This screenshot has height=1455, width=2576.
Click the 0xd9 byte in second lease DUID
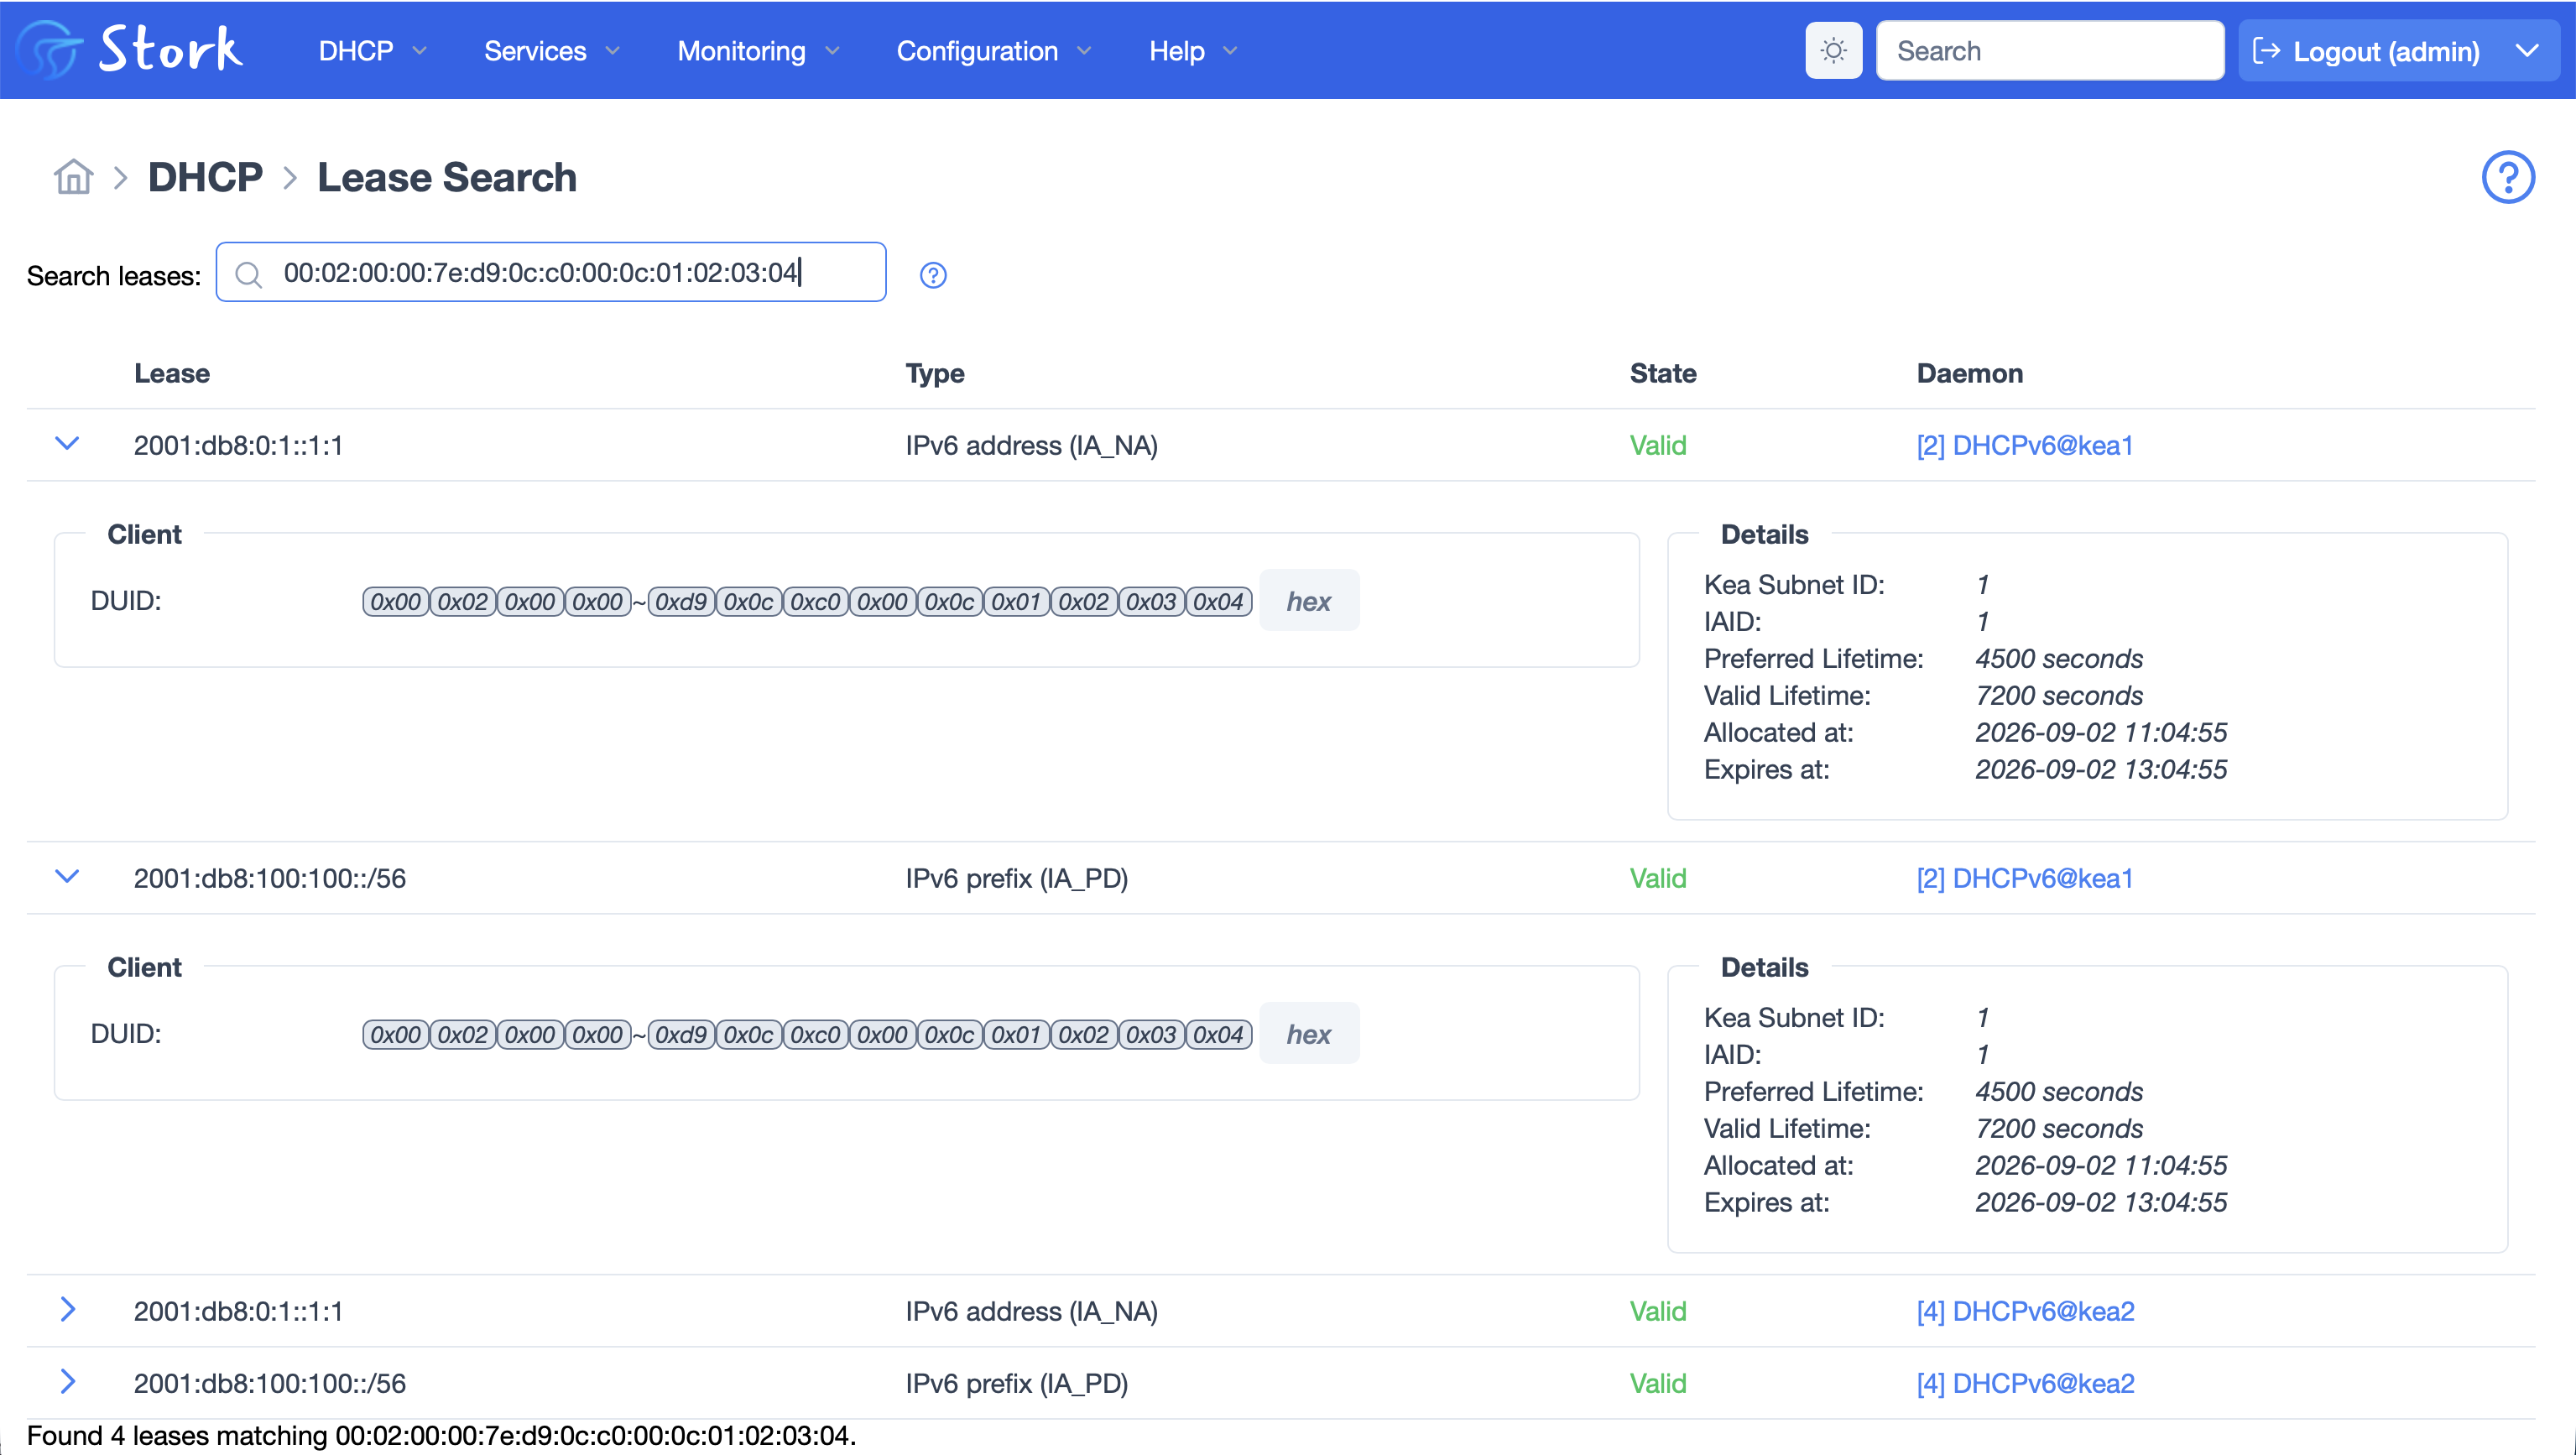point(681,1034)
